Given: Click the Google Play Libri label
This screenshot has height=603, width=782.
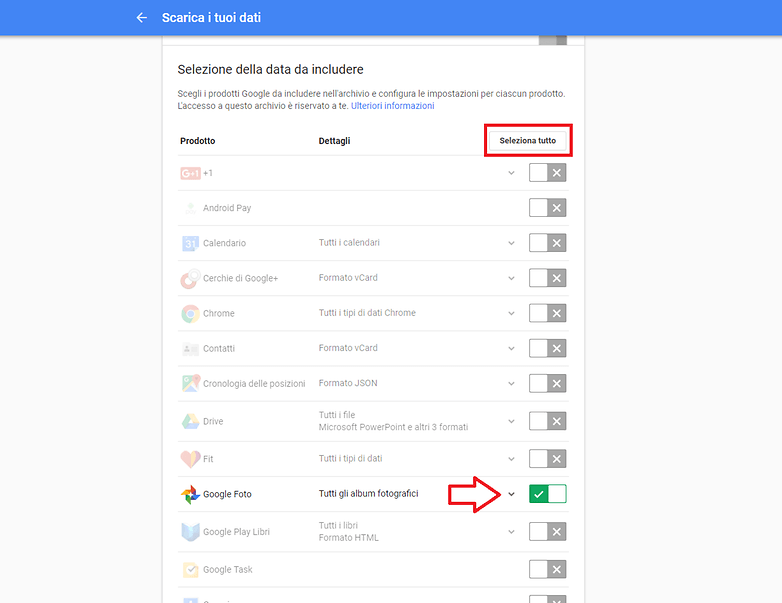Looking at the screenshot, I should 236,532.
